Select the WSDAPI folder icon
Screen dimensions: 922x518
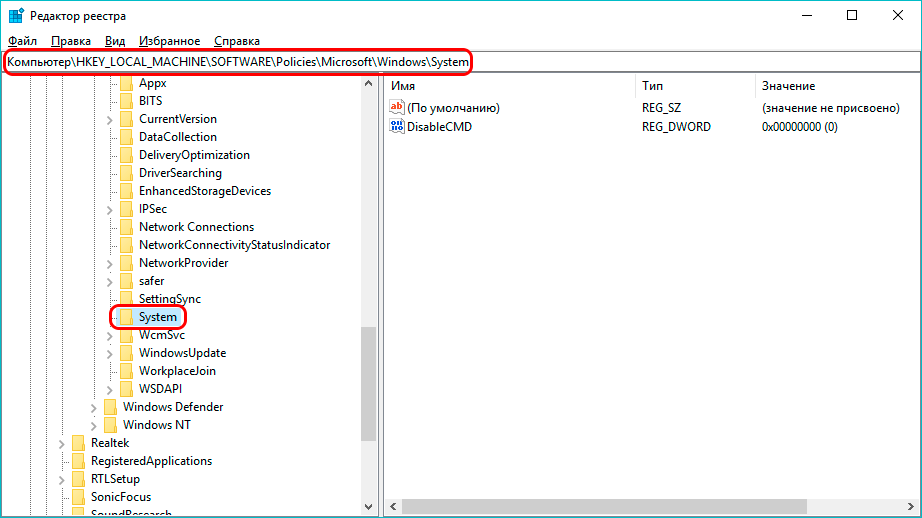click(x=126, y=389)
